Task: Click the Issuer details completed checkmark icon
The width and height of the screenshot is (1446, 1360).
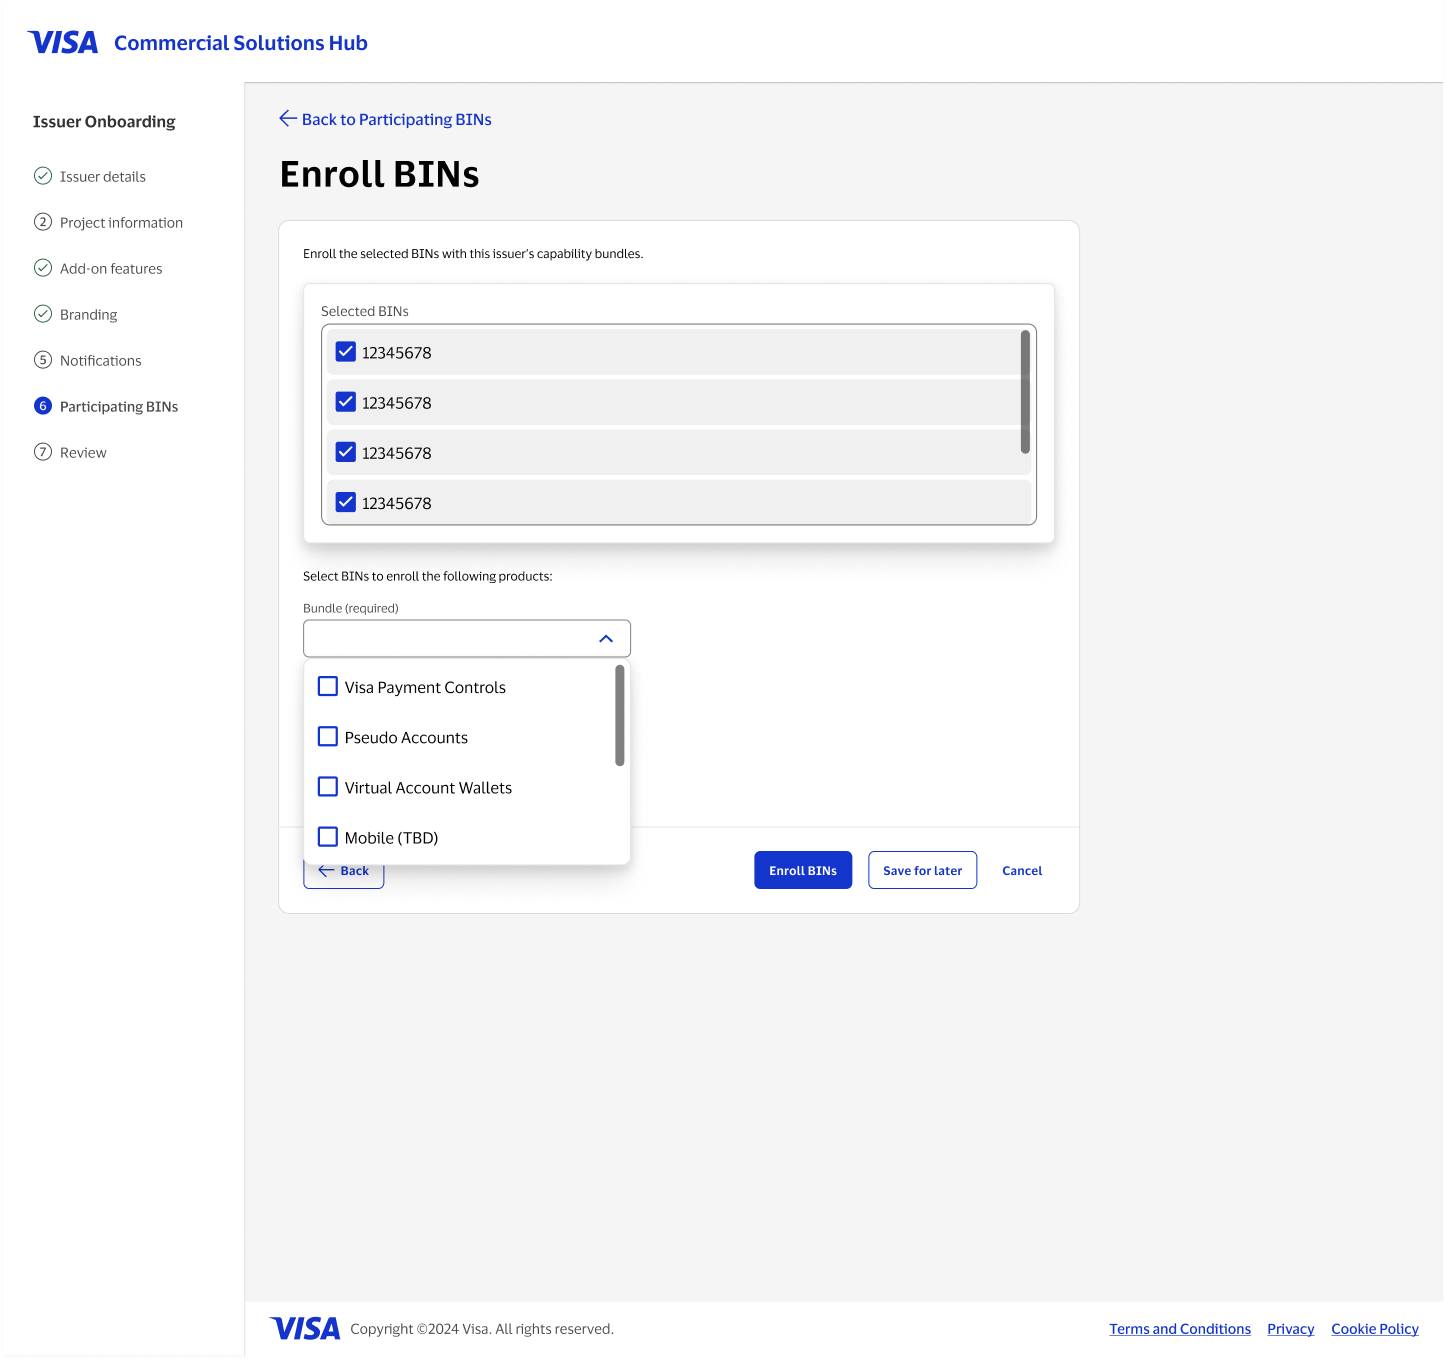Action: [43, 176]
